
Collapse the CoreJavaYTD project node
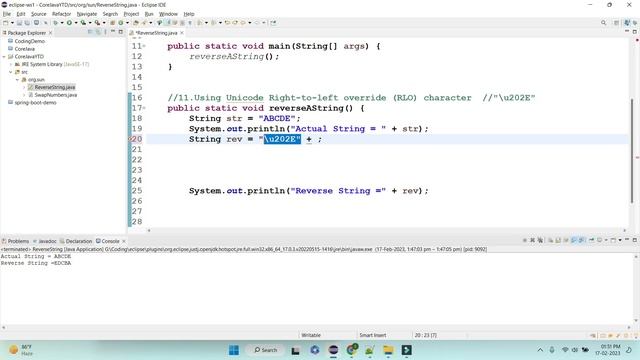[x=4, y=57]
